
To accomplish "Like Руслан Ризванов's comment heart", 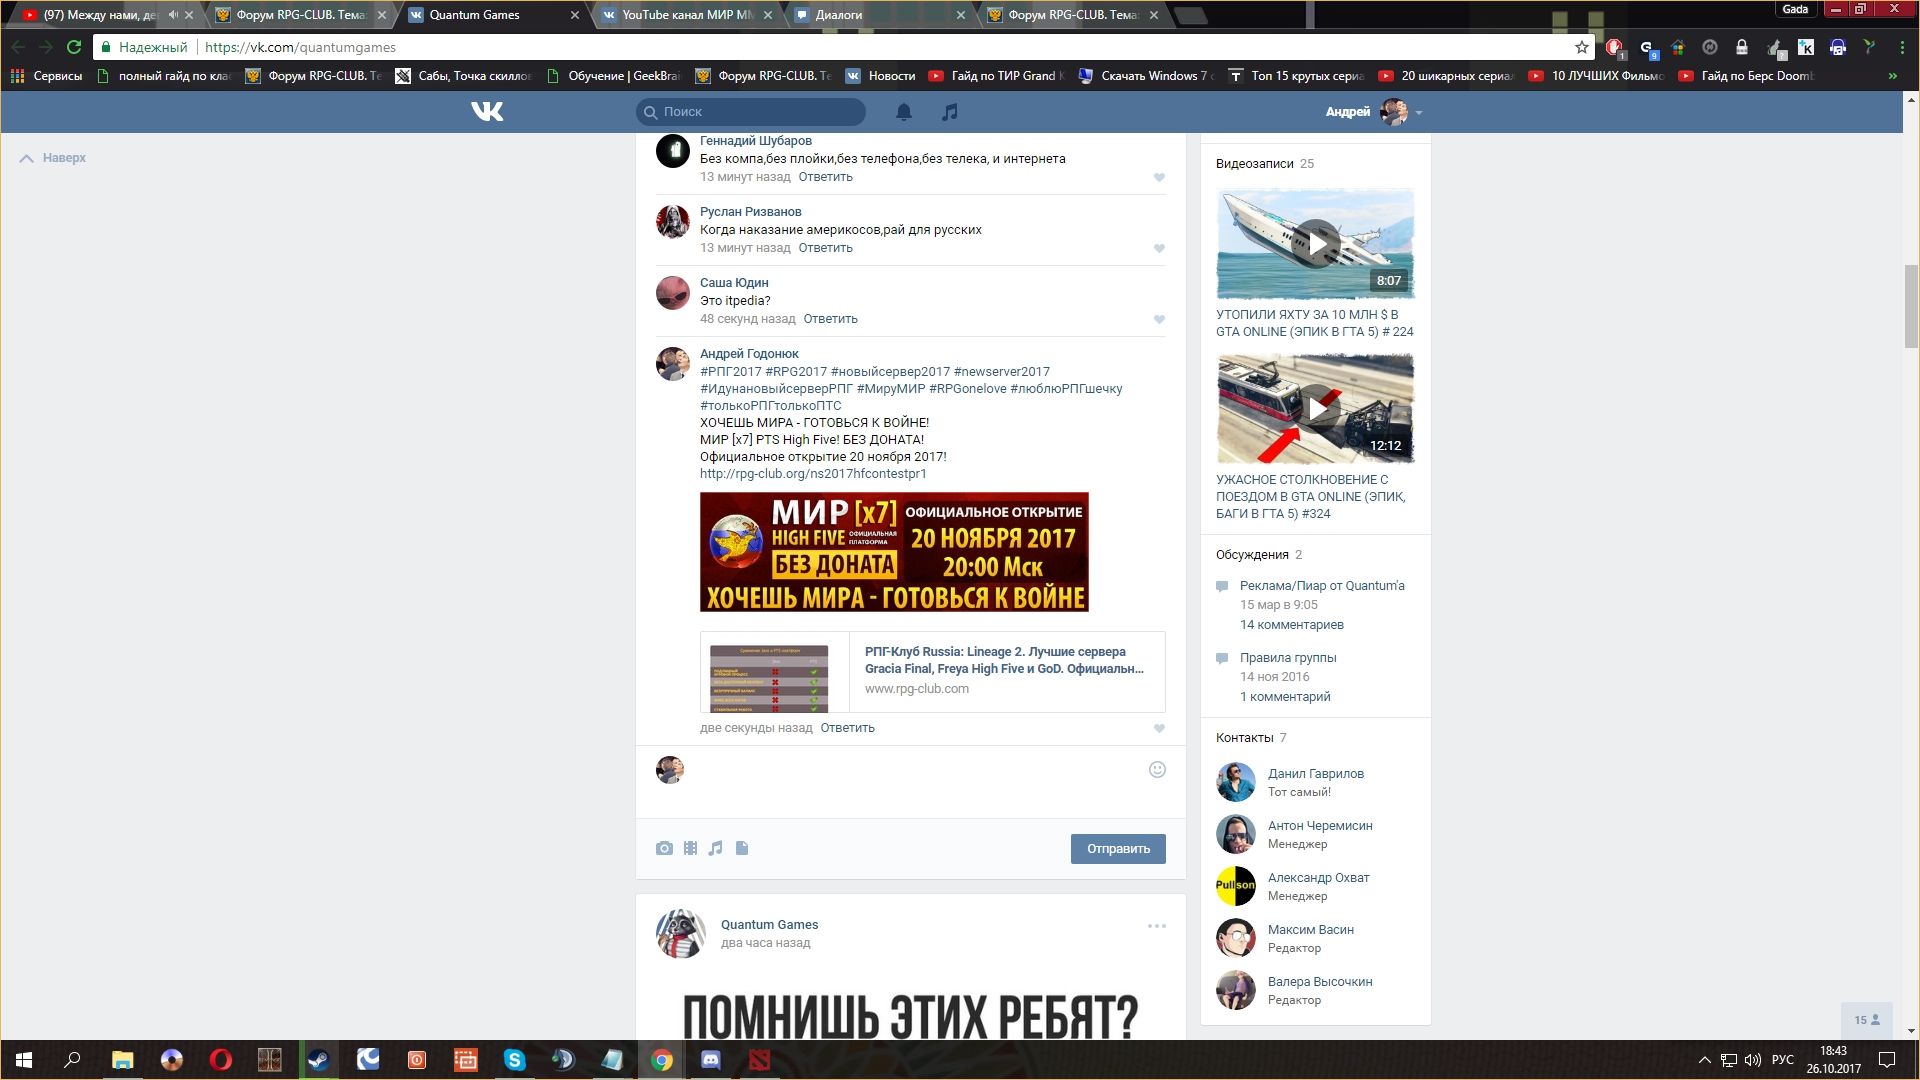I will click(1159, 249).
